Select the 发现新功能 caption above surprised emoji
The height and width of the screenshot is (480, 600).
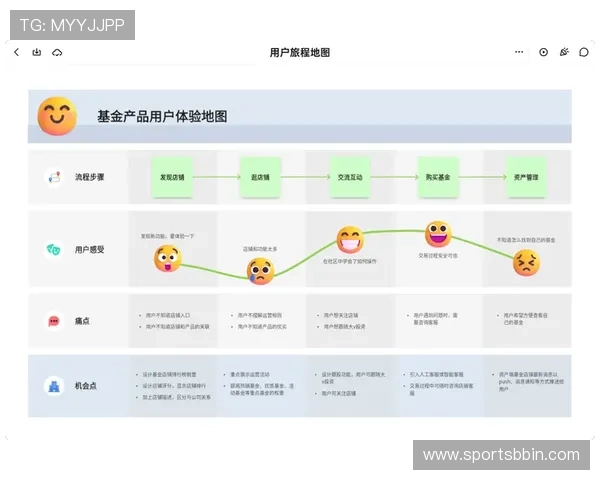167,236
